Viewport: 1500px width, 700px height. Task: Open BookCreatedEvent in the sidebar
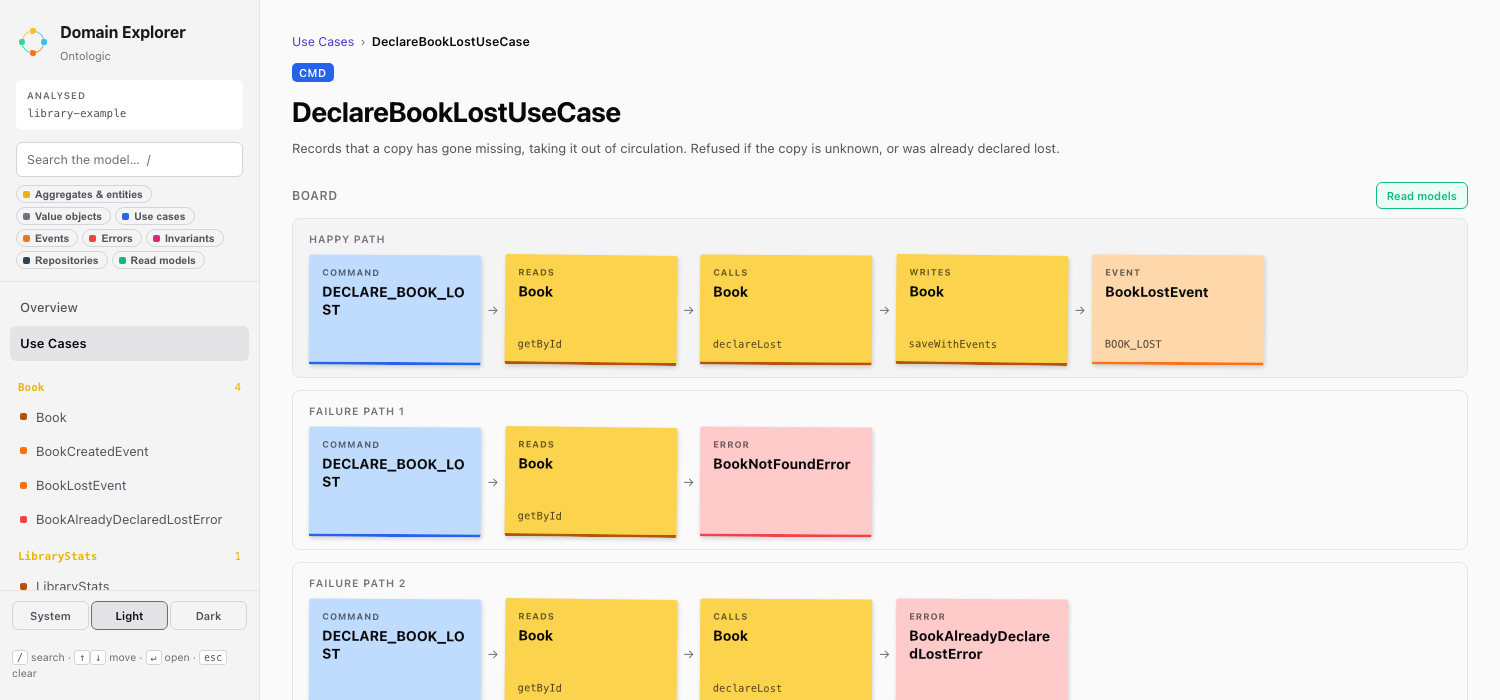[129, 451]
